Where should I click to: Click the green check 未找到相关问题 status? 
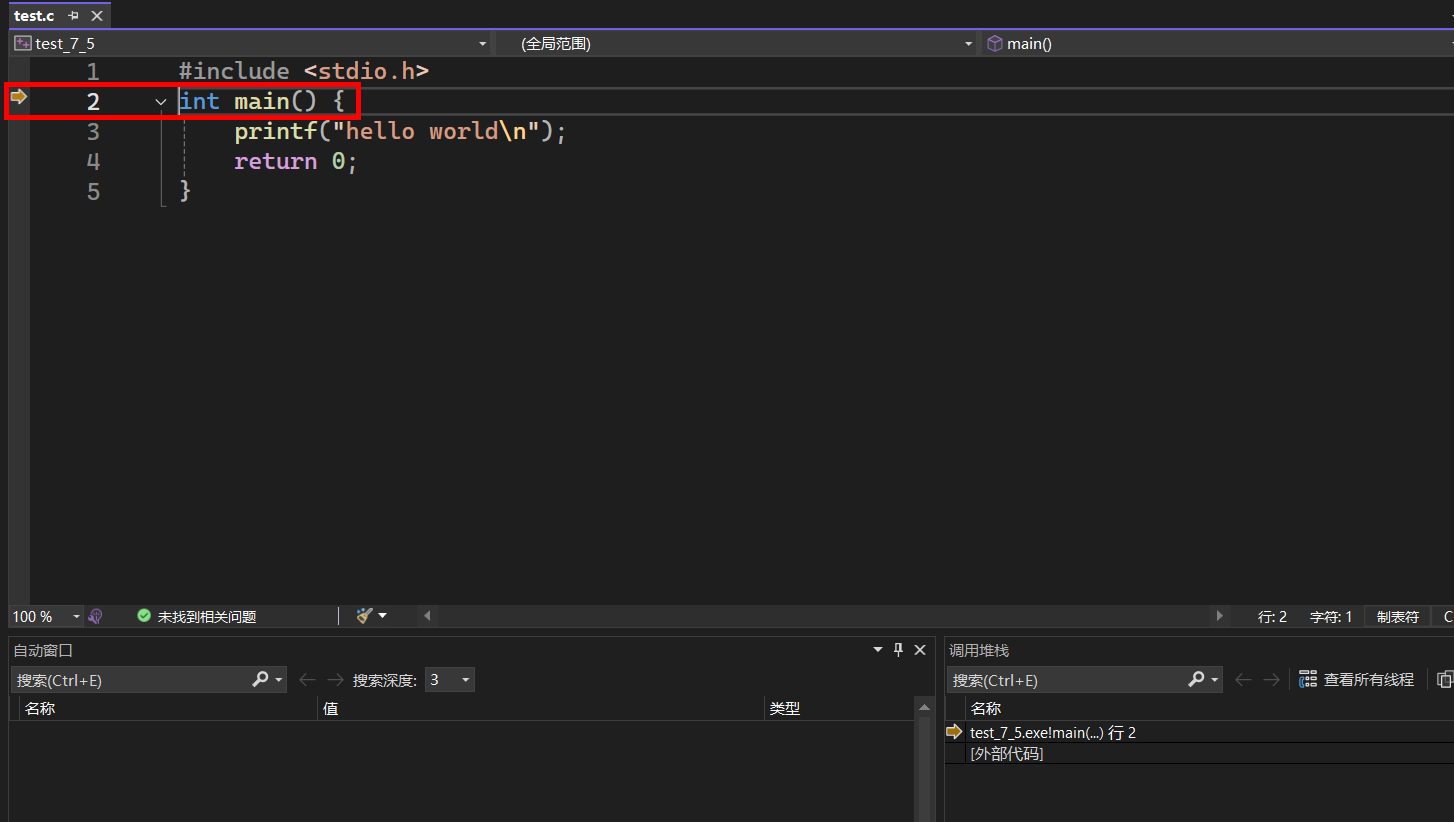click(197, 617)
